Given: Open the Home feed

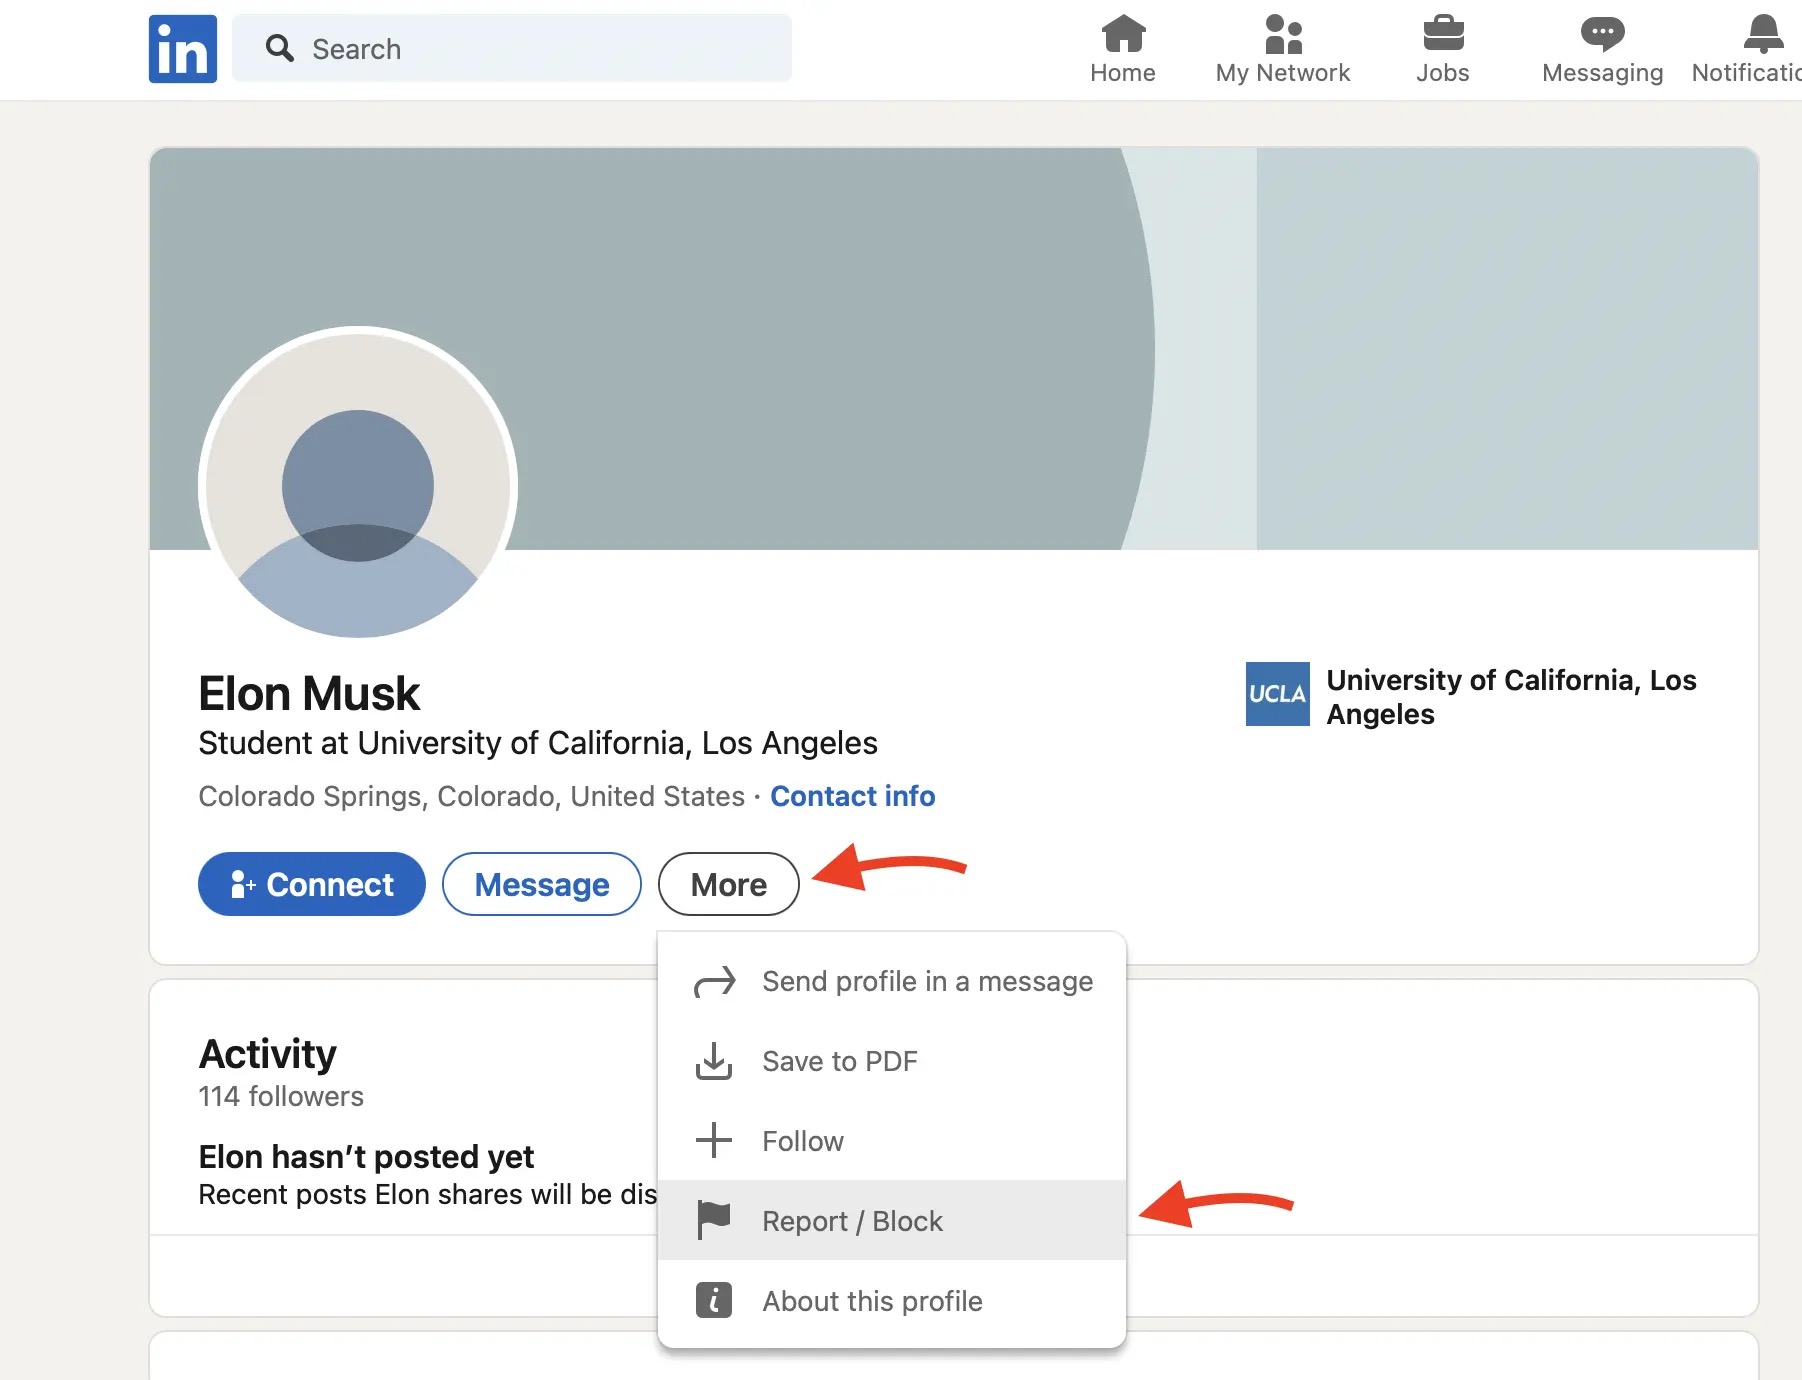Looking at the screenshot, I should [x=1122, y=48].
